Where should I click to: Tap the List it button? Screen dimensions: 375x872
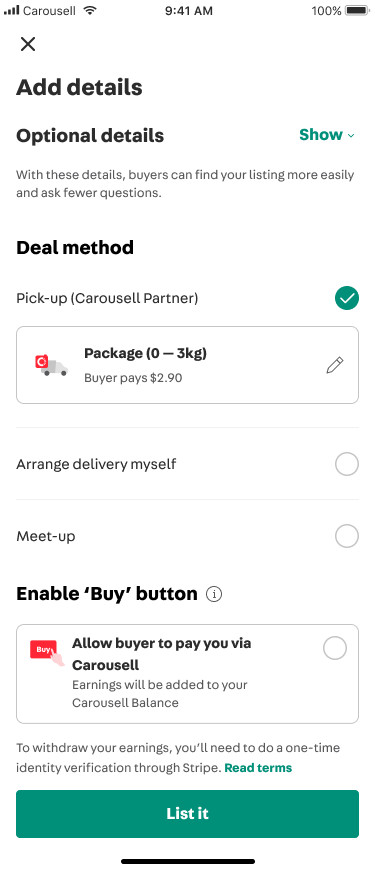point(188,814)
